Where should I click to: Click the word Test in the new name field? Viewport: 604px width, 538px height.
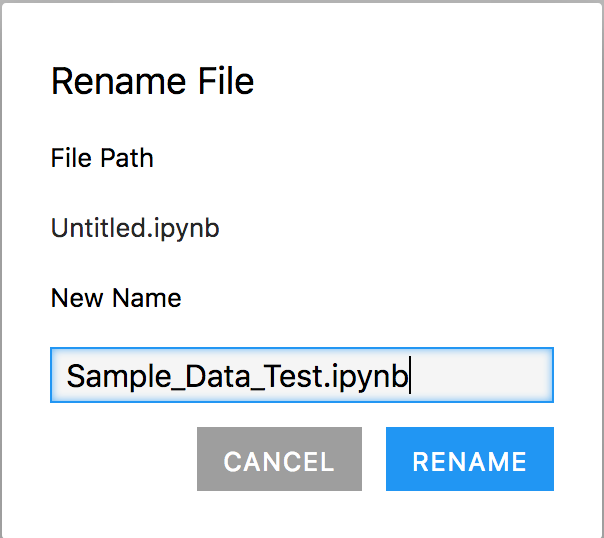[x=293, y=376]
